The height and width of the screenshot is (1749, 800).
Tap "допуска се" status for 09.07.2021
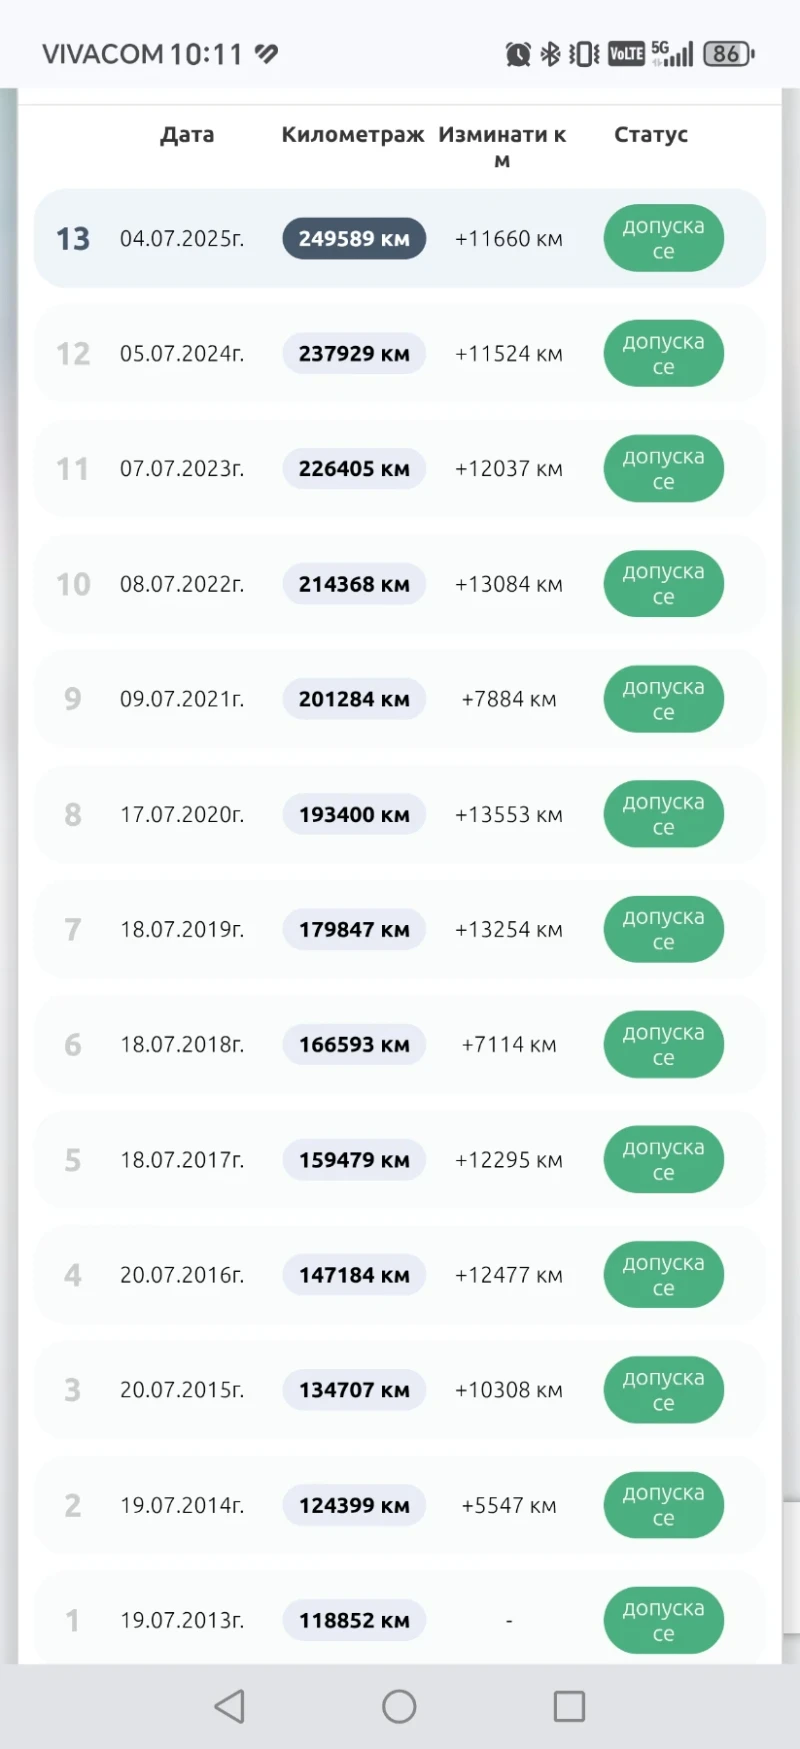(x=663, y=700)
